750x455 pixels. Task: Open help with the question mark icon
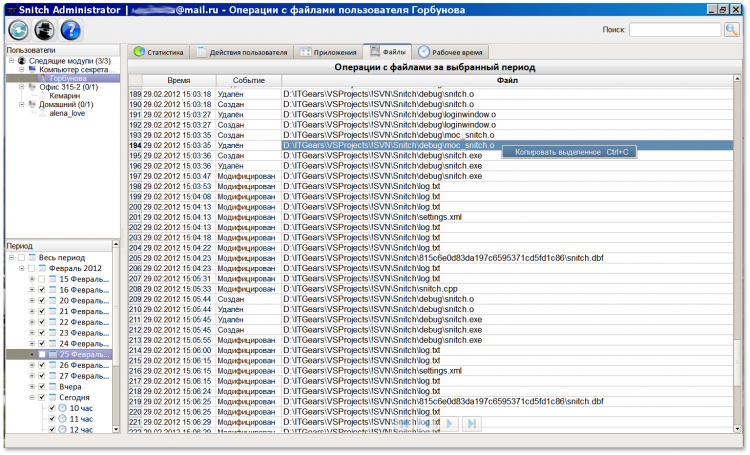[70, 30]
